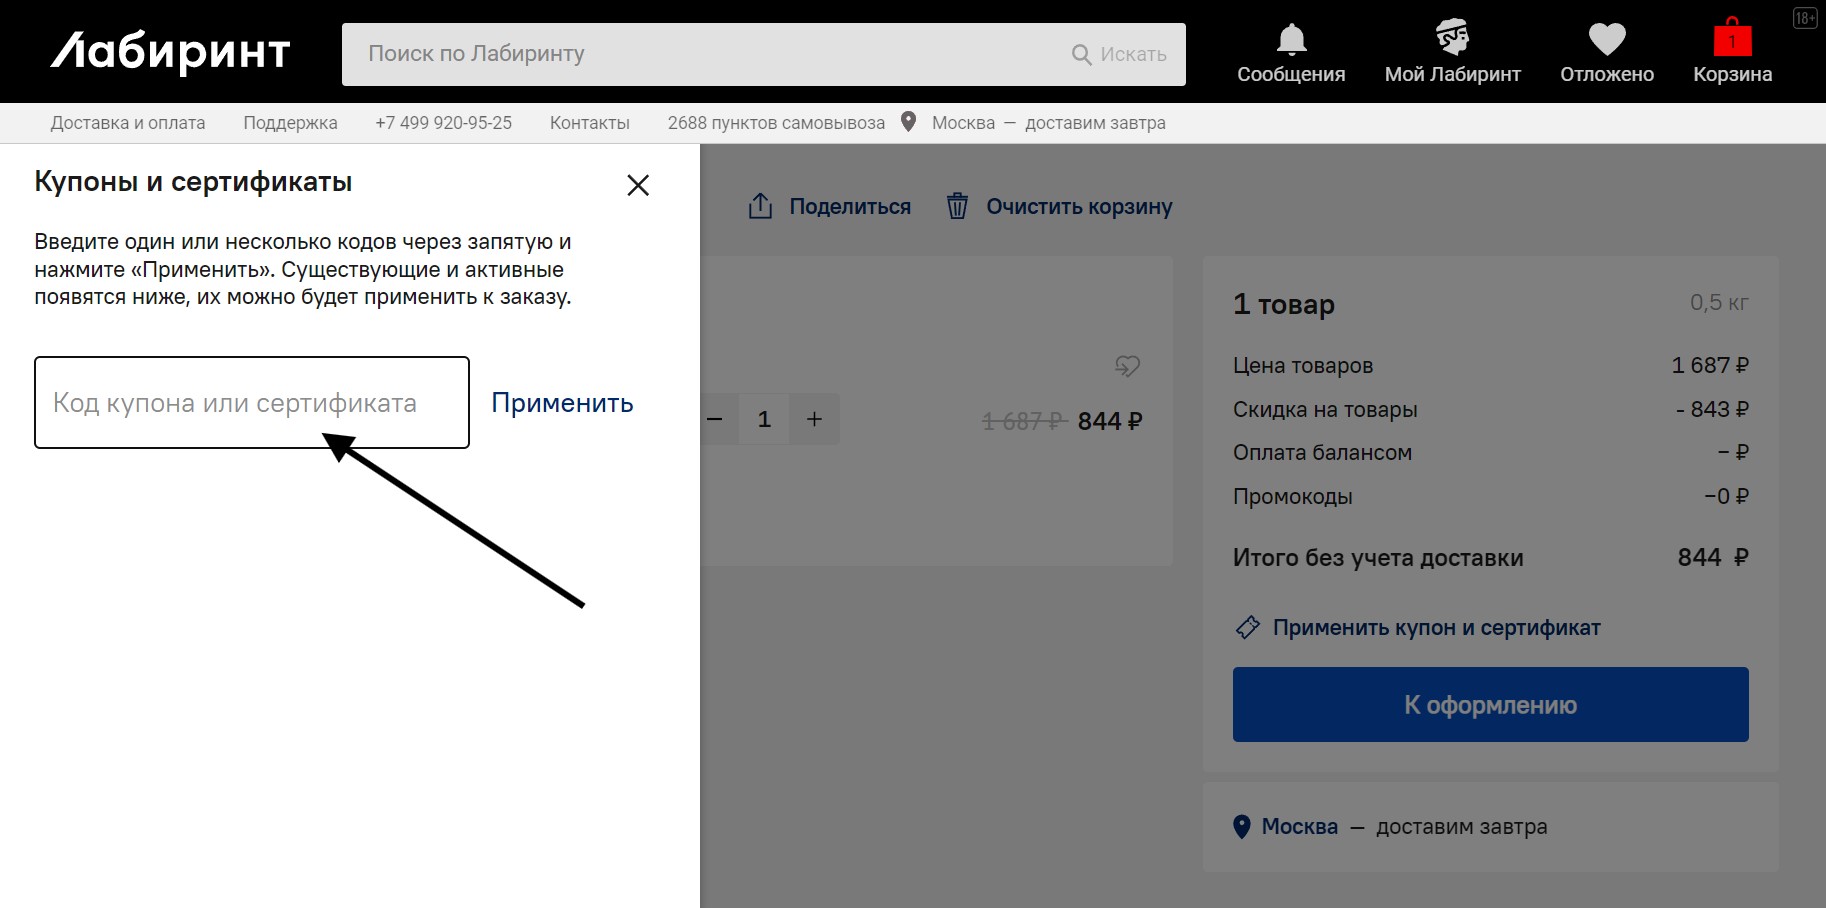This screenshot has width=1826, height=908.
Task: Click Скидка на товары row label
Action: pyautogui.click(x=1325, y=410)
